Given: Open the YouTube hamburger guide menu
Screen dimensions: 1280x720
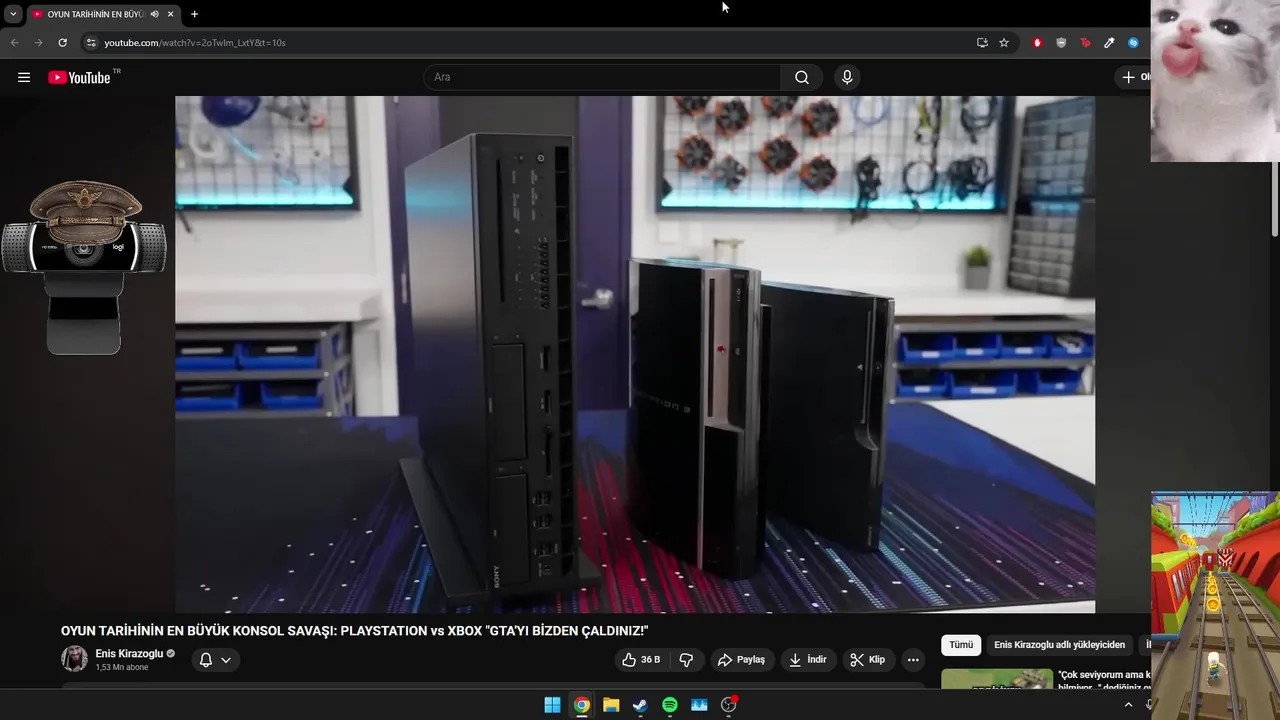Looking at the screenshot, I should 24,77.
